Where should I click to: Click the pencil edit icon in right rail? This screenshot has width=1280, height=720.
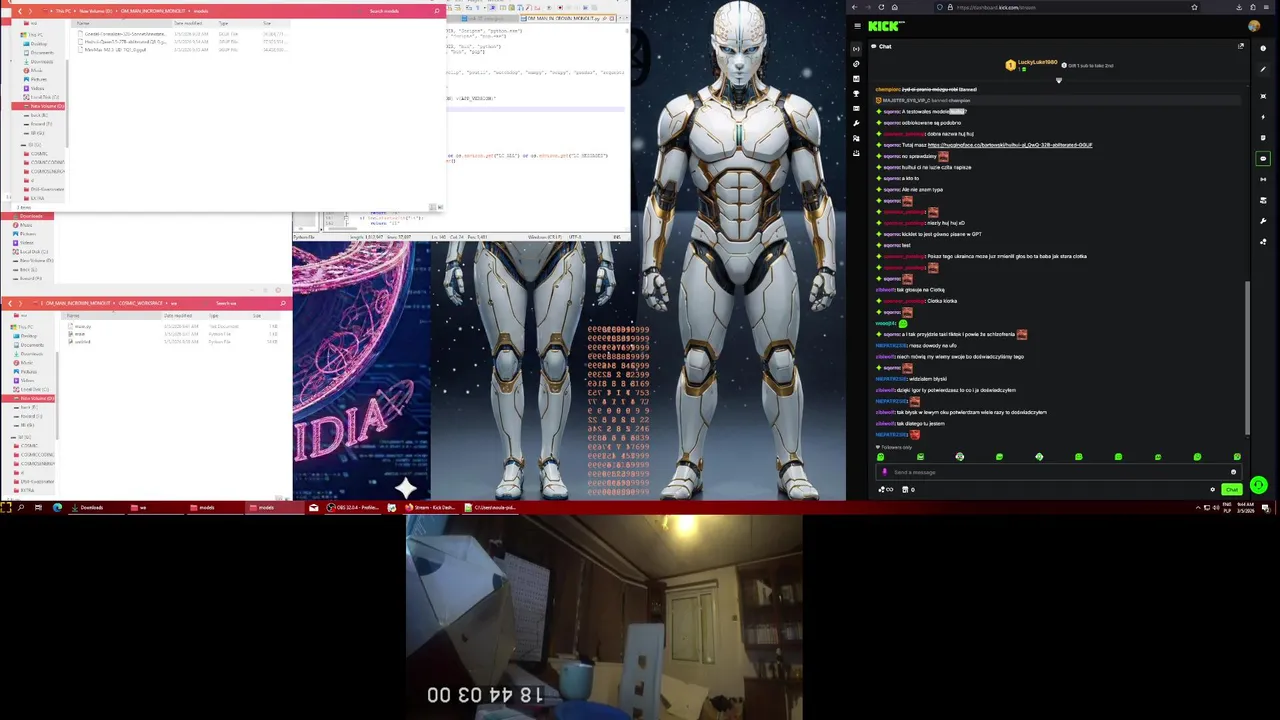point(1263,68)
